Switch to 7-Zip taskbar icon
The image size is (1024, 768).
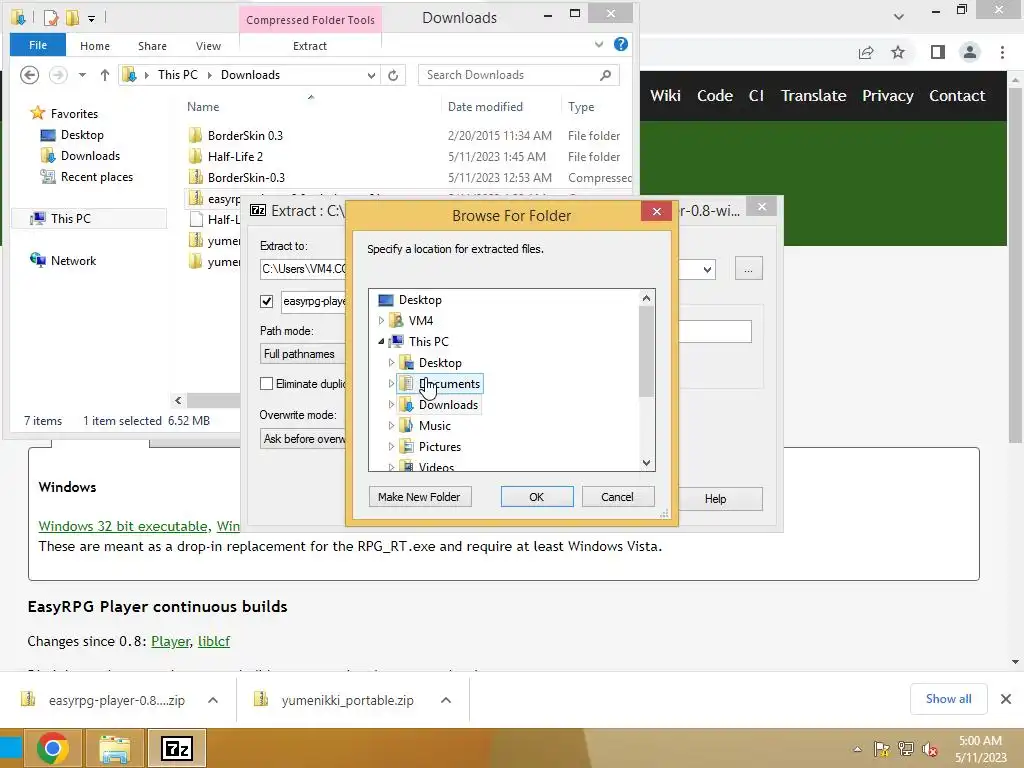pyautogui.click(x=177, y=748)
